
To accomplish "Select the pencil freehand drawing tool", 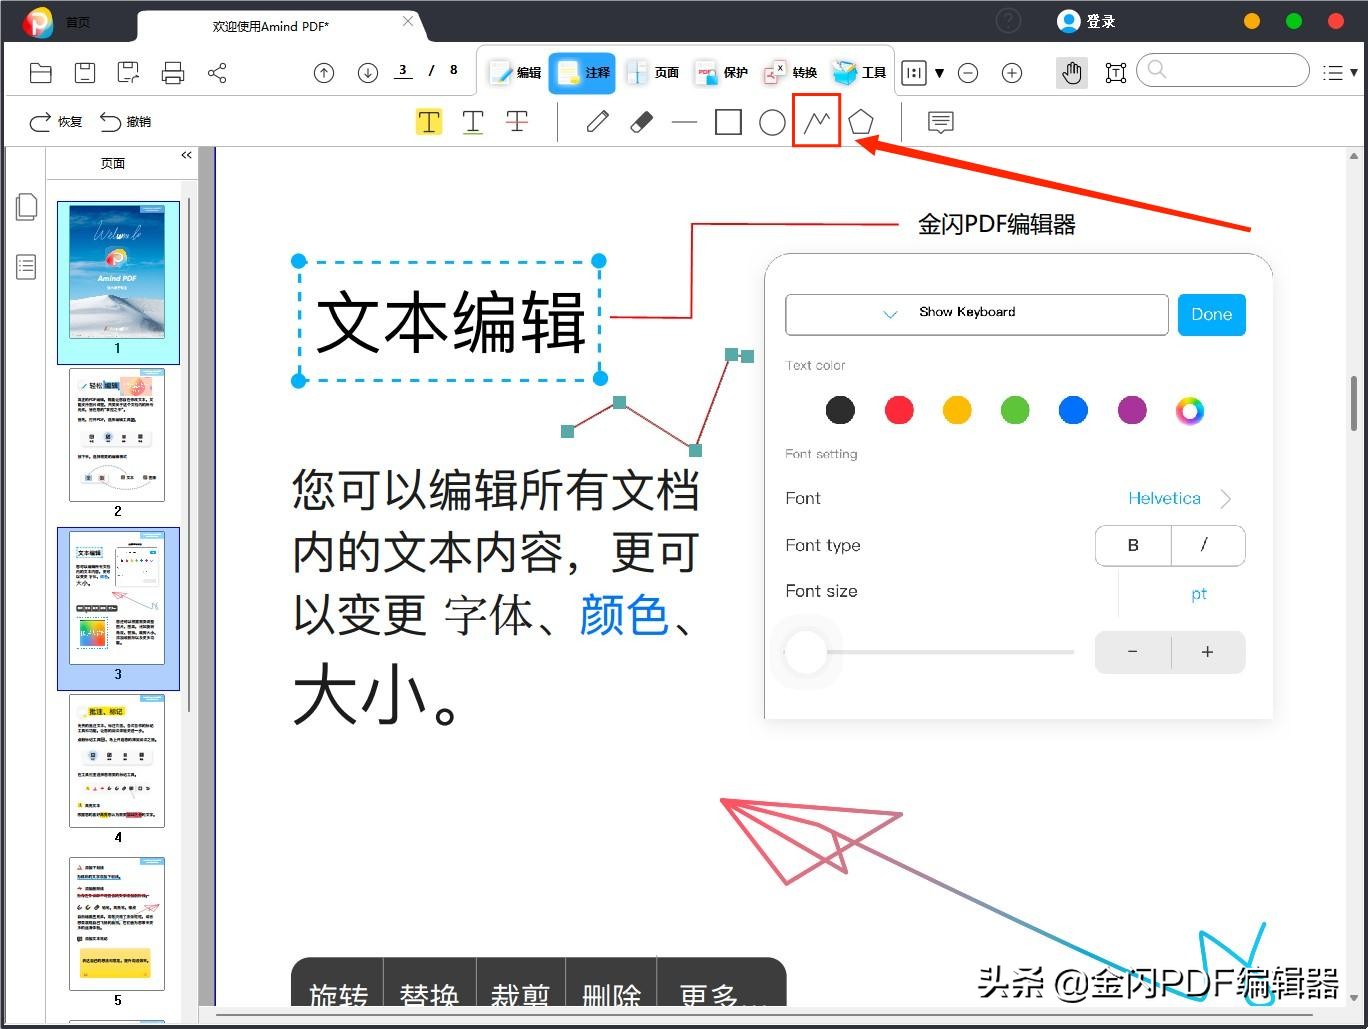I will pyautogui.click(x=598, y=122).
